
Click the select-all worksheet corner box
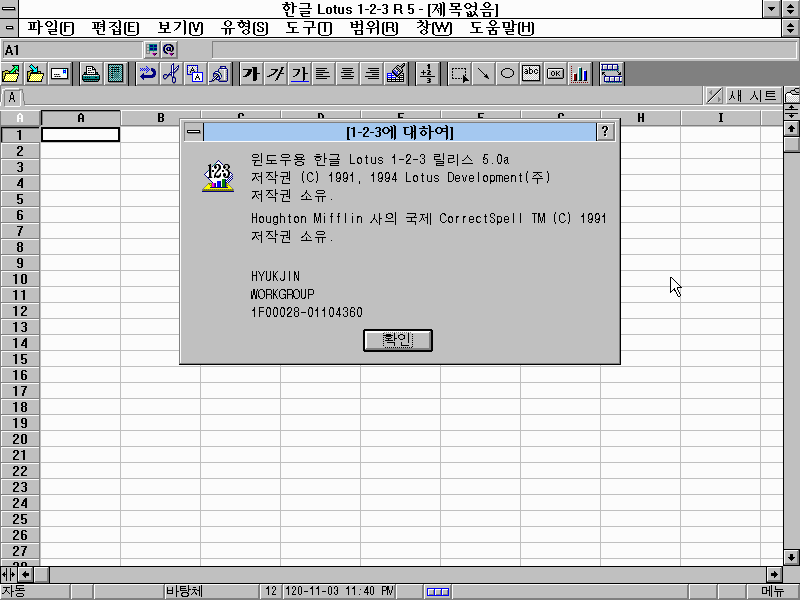click(20, 118)
